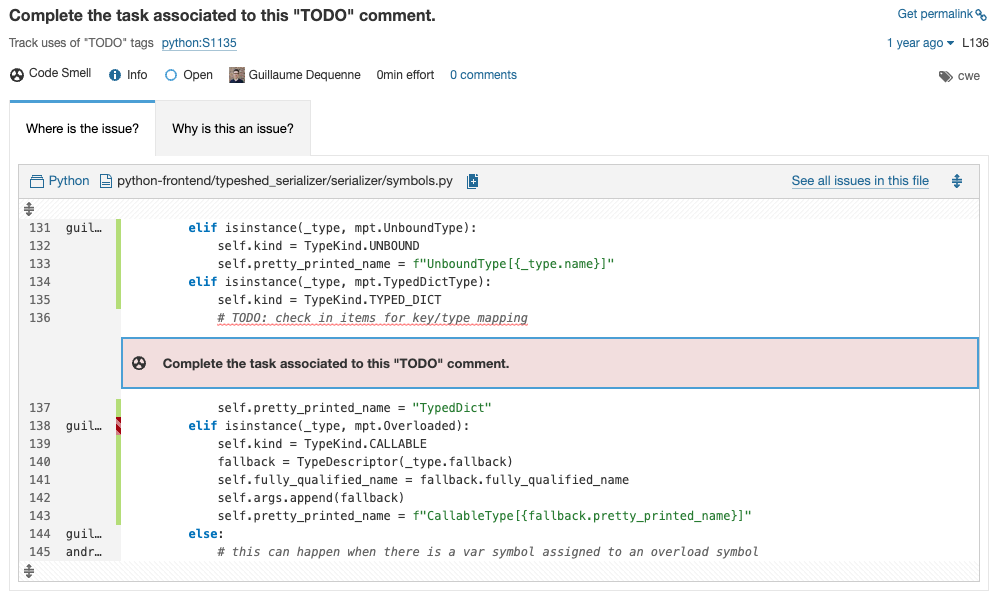This screenshot has height=591, width=1002.
Task: Click the Python project icon
Action: [37, 181]
